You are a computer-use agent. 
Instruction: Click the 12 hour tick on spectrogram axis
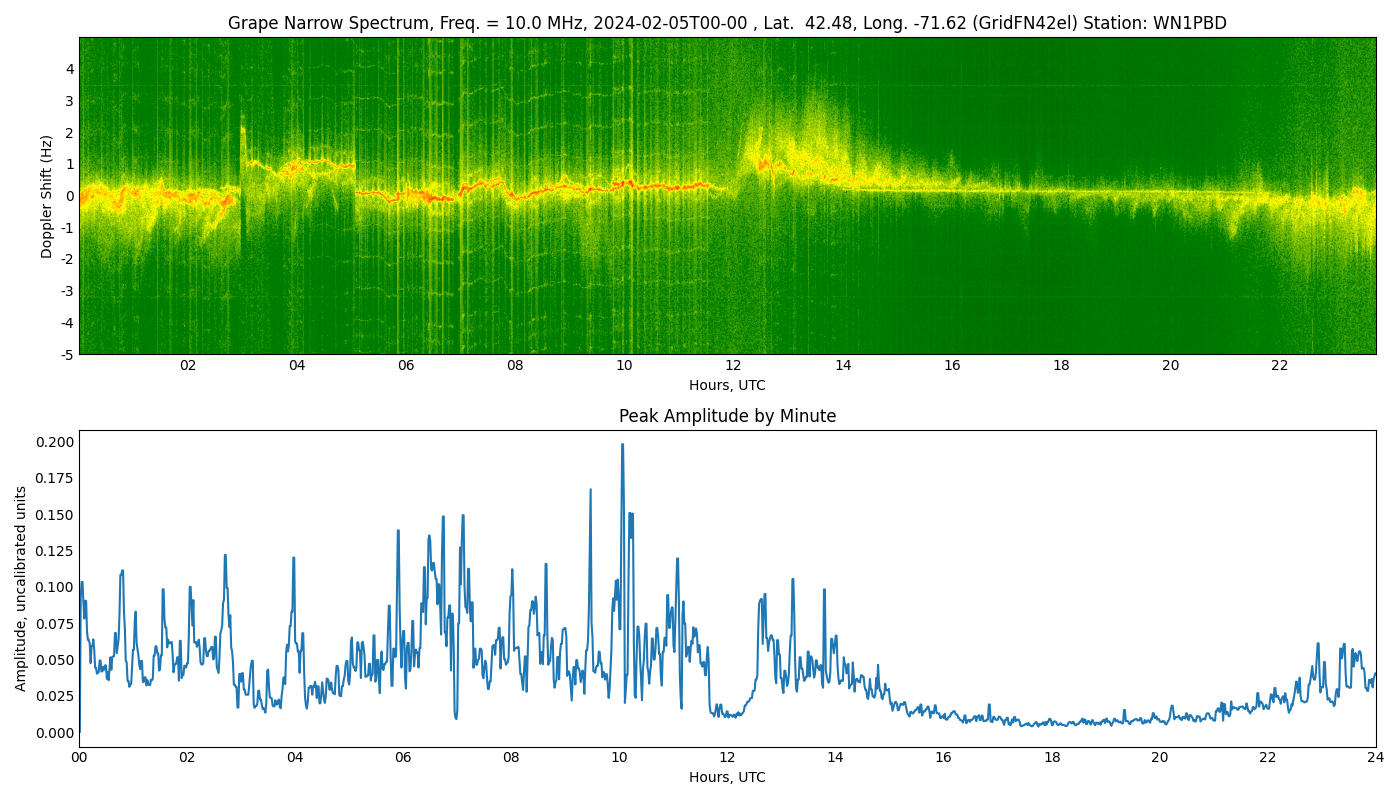pos(733,366)
